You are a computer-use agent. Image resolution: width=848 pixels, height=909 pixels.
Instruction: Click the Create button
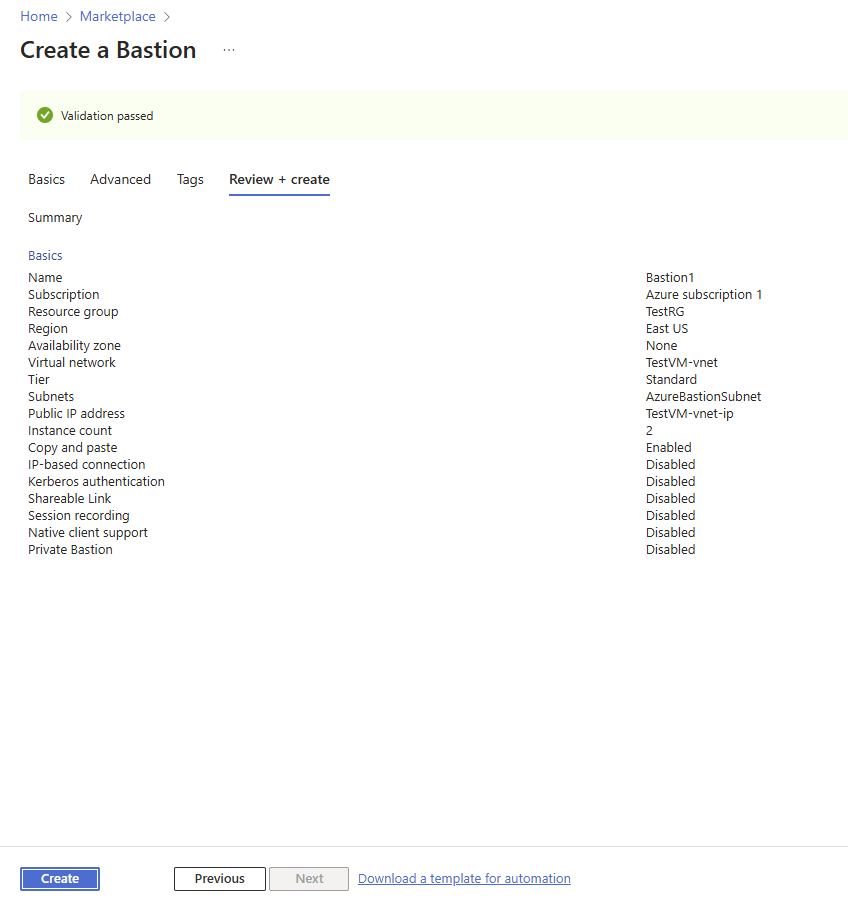coord(60,878)
